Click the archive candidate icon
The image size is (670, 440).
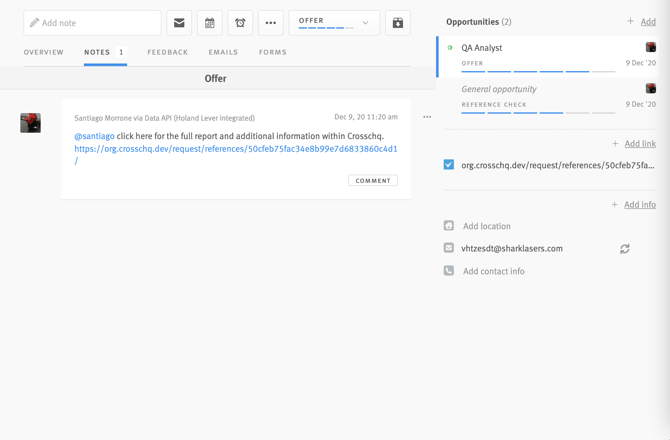pos(398,23)
